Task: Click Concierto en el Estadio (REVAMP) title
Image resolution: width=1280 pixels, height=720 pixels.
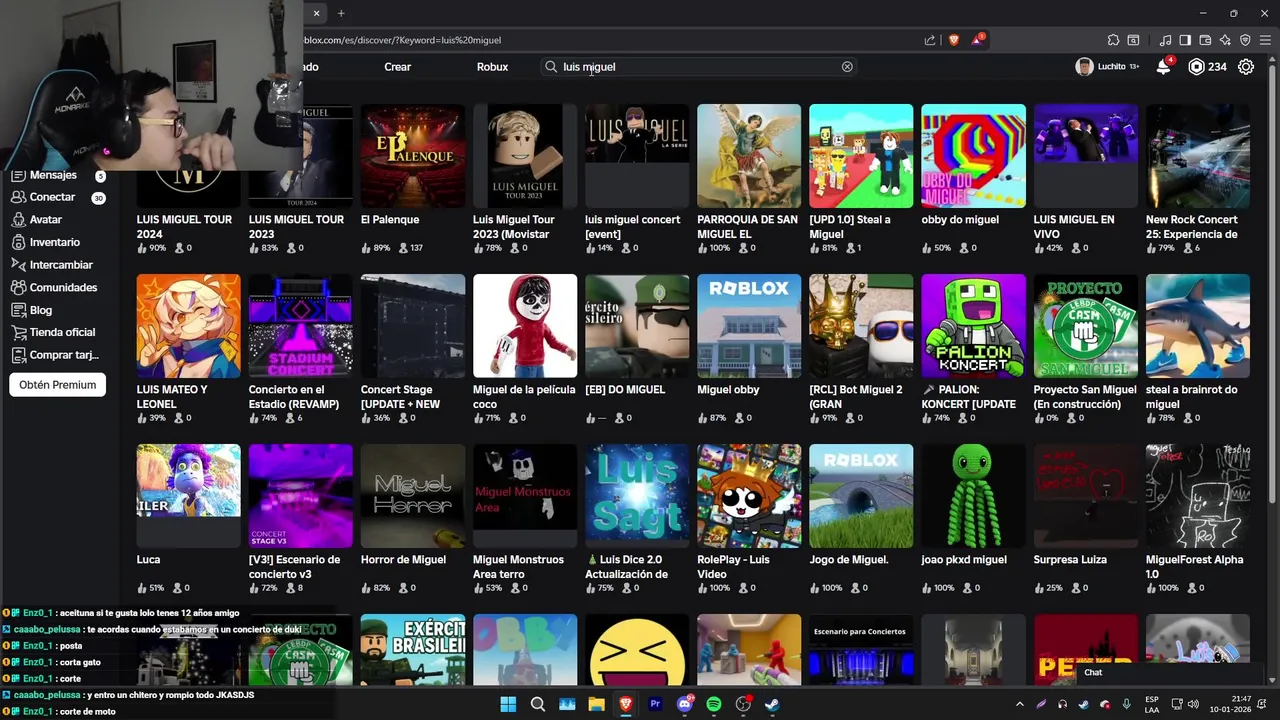Action: pyautogui.click(x=294, y=397)
